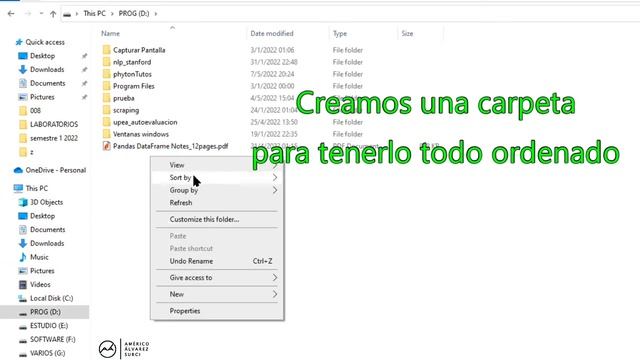Select the prueba folder icon
This screenshot has height=360, width=640.
(x=107, y=98)
